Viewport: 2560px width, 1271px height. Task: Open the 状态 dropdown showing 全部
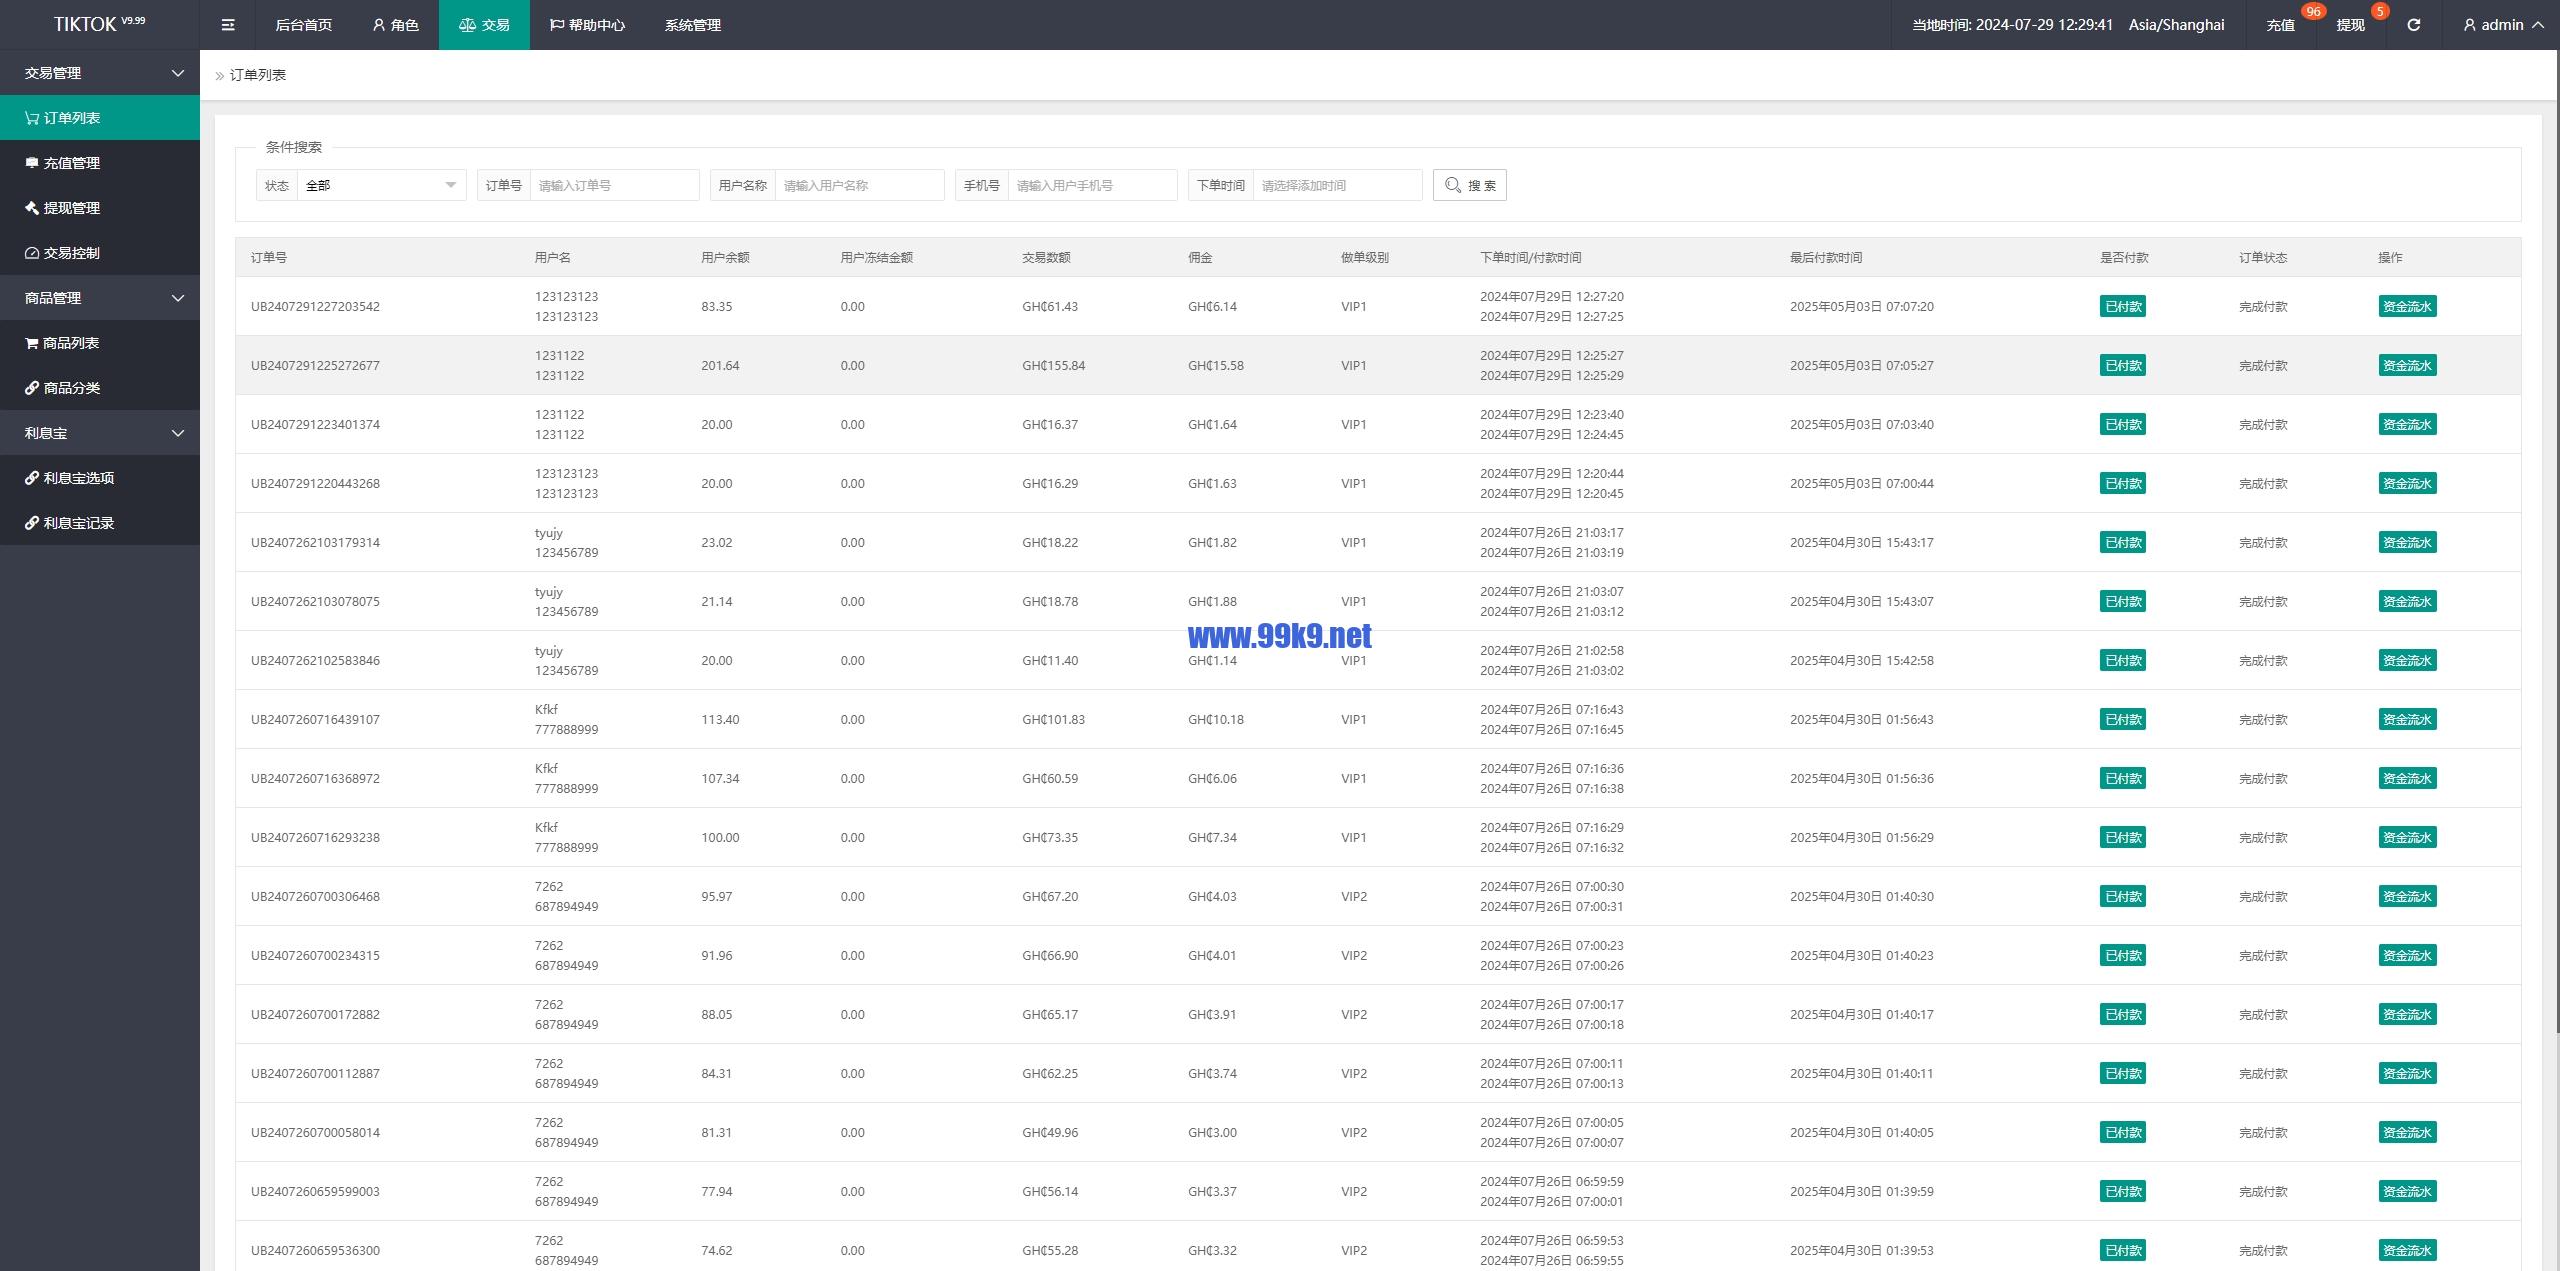pos(381,185)
